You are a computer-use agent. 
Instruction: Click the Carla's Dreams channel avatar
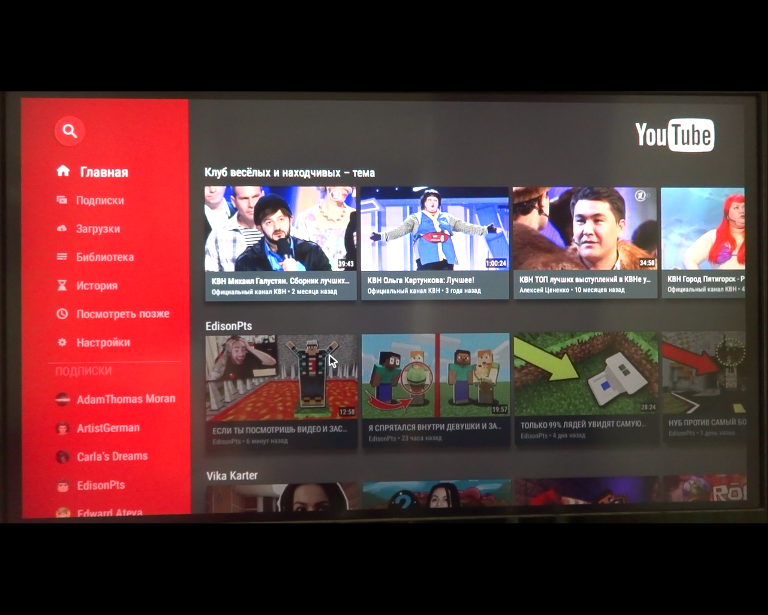tap(62, 456)
